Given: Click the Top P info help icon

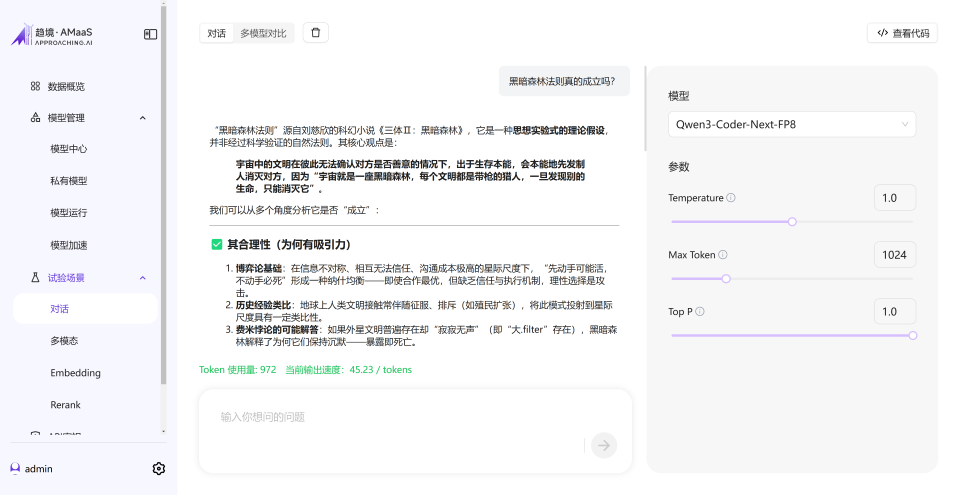Looking at the screenshot, I should pyautogui.click(x=700, y=312).
